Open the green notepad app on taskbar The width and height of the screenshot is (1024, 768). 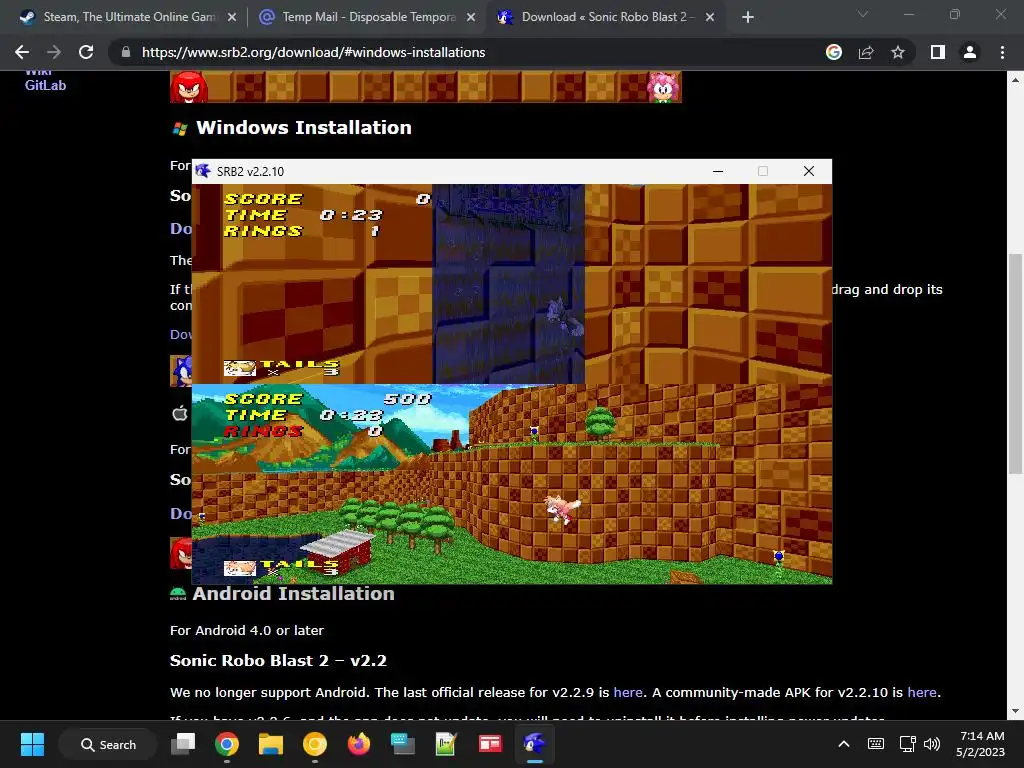pyautogui.click(x=446, y=744)
